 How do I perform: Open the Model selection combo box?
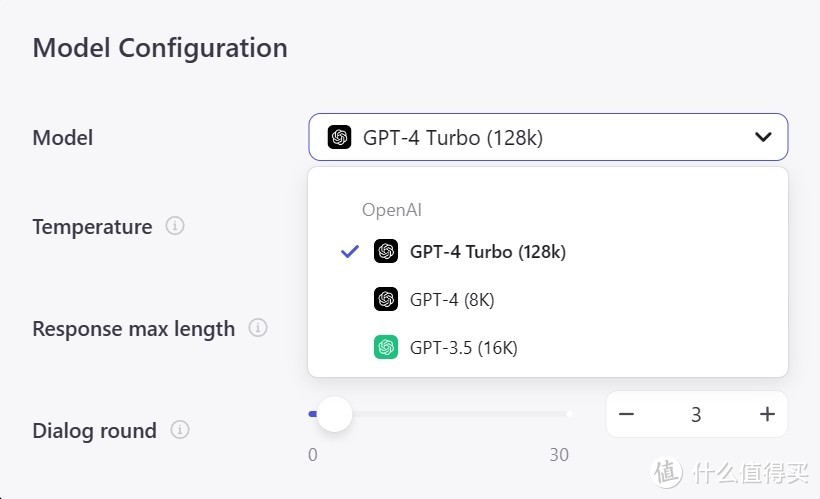point(548,137)
